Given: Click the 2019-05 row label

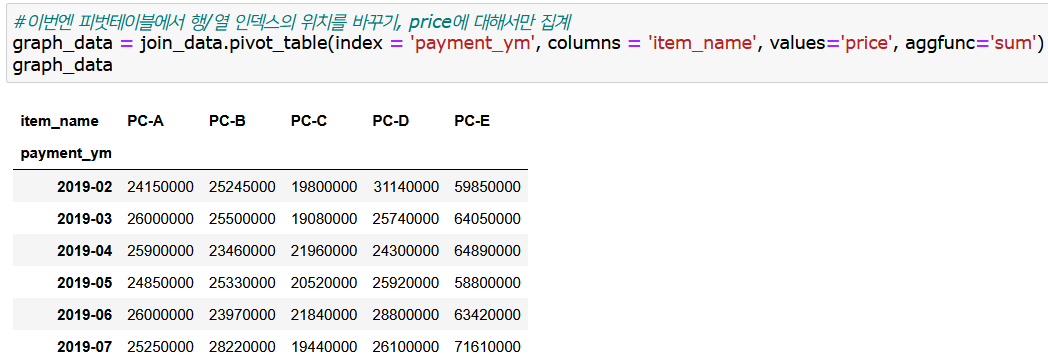Looking at the screenshot, I should click(85, 283).
